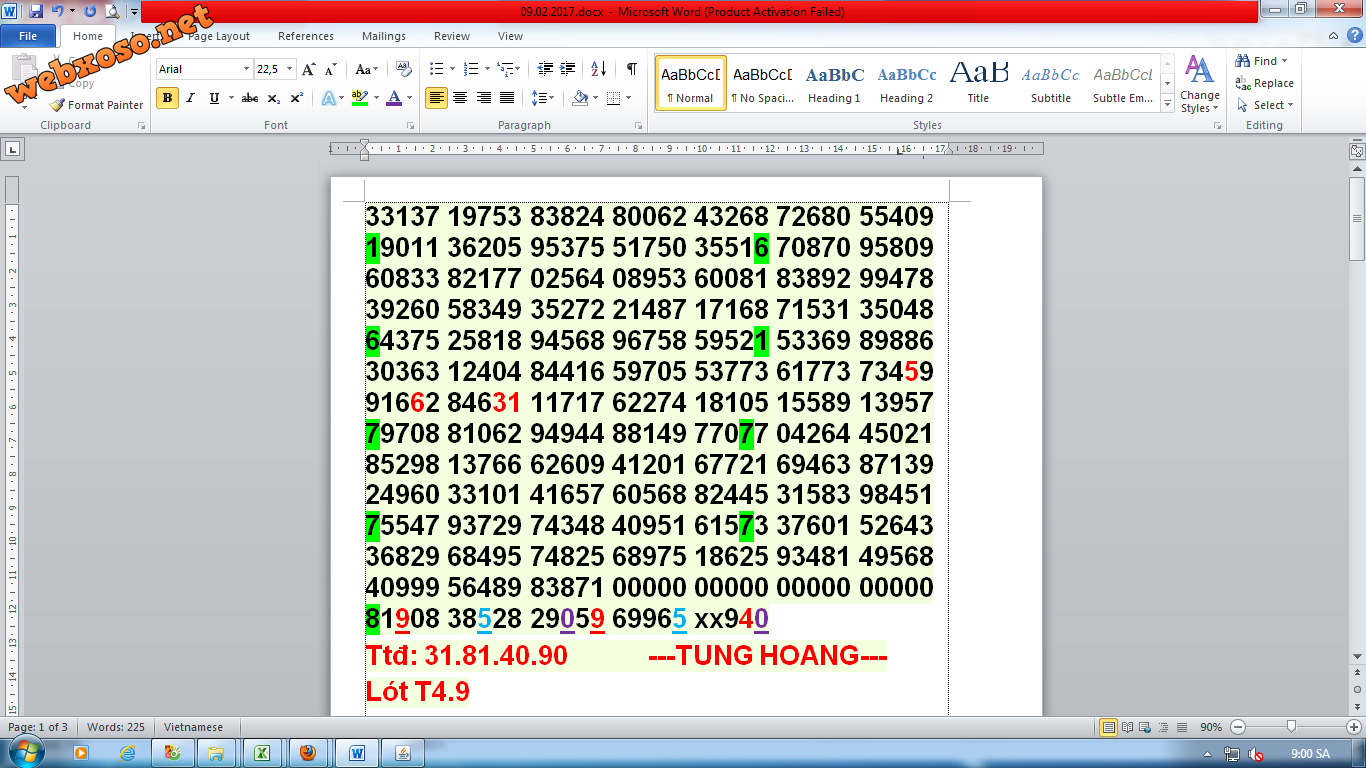The image size is (1366, 768).
Task: Open the Paragraph dialog launcher
Action: click(639, 126)
